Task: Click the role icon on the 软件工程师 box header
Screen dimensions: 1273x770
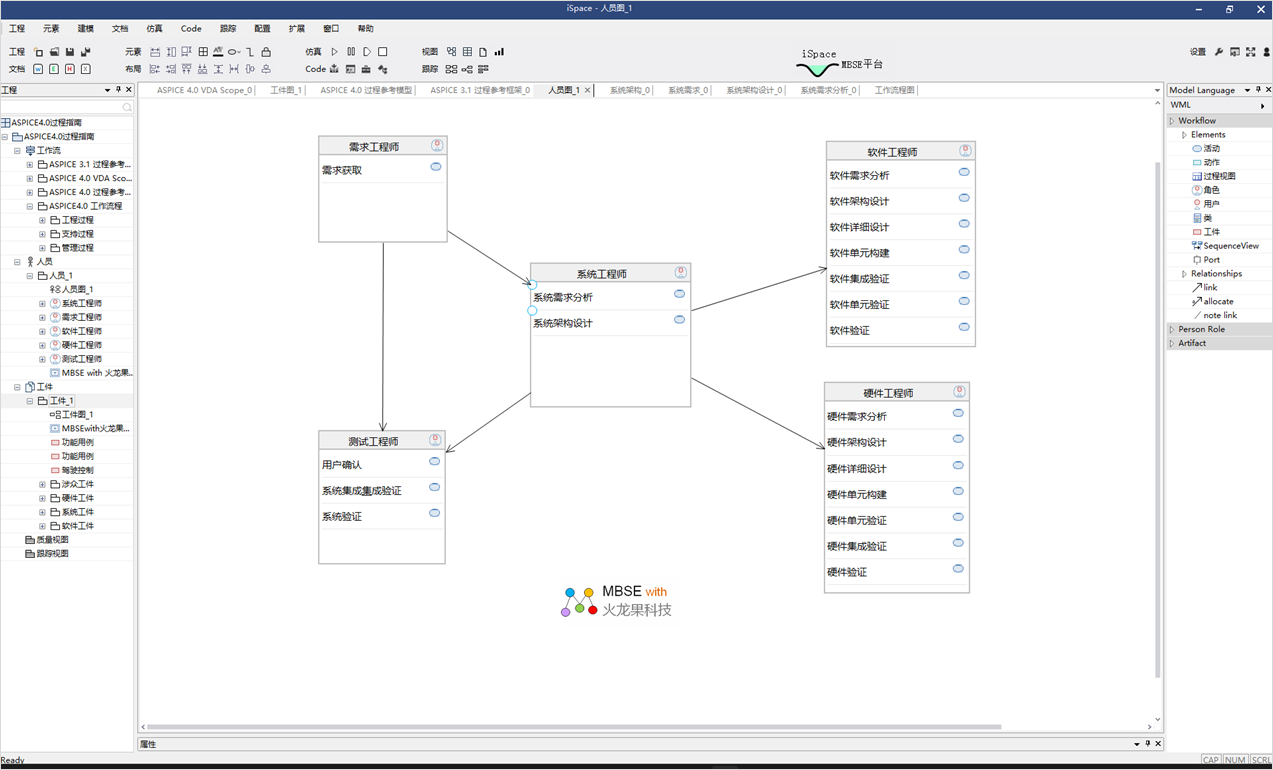Action: pos(965,151)
